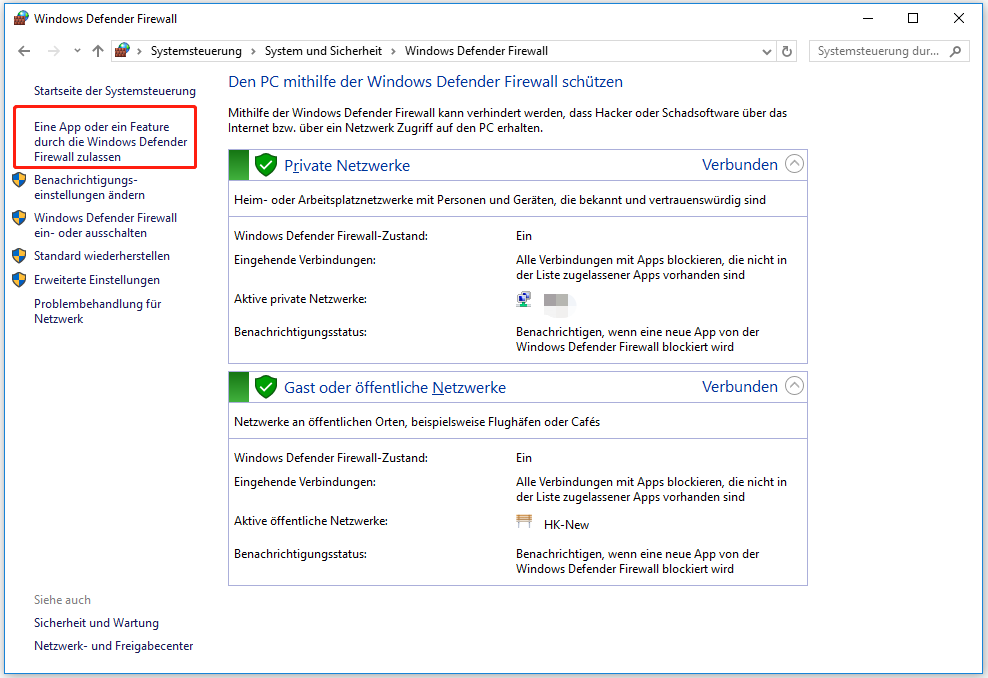Click the HK-New network bench icon

tap(524, 521)
